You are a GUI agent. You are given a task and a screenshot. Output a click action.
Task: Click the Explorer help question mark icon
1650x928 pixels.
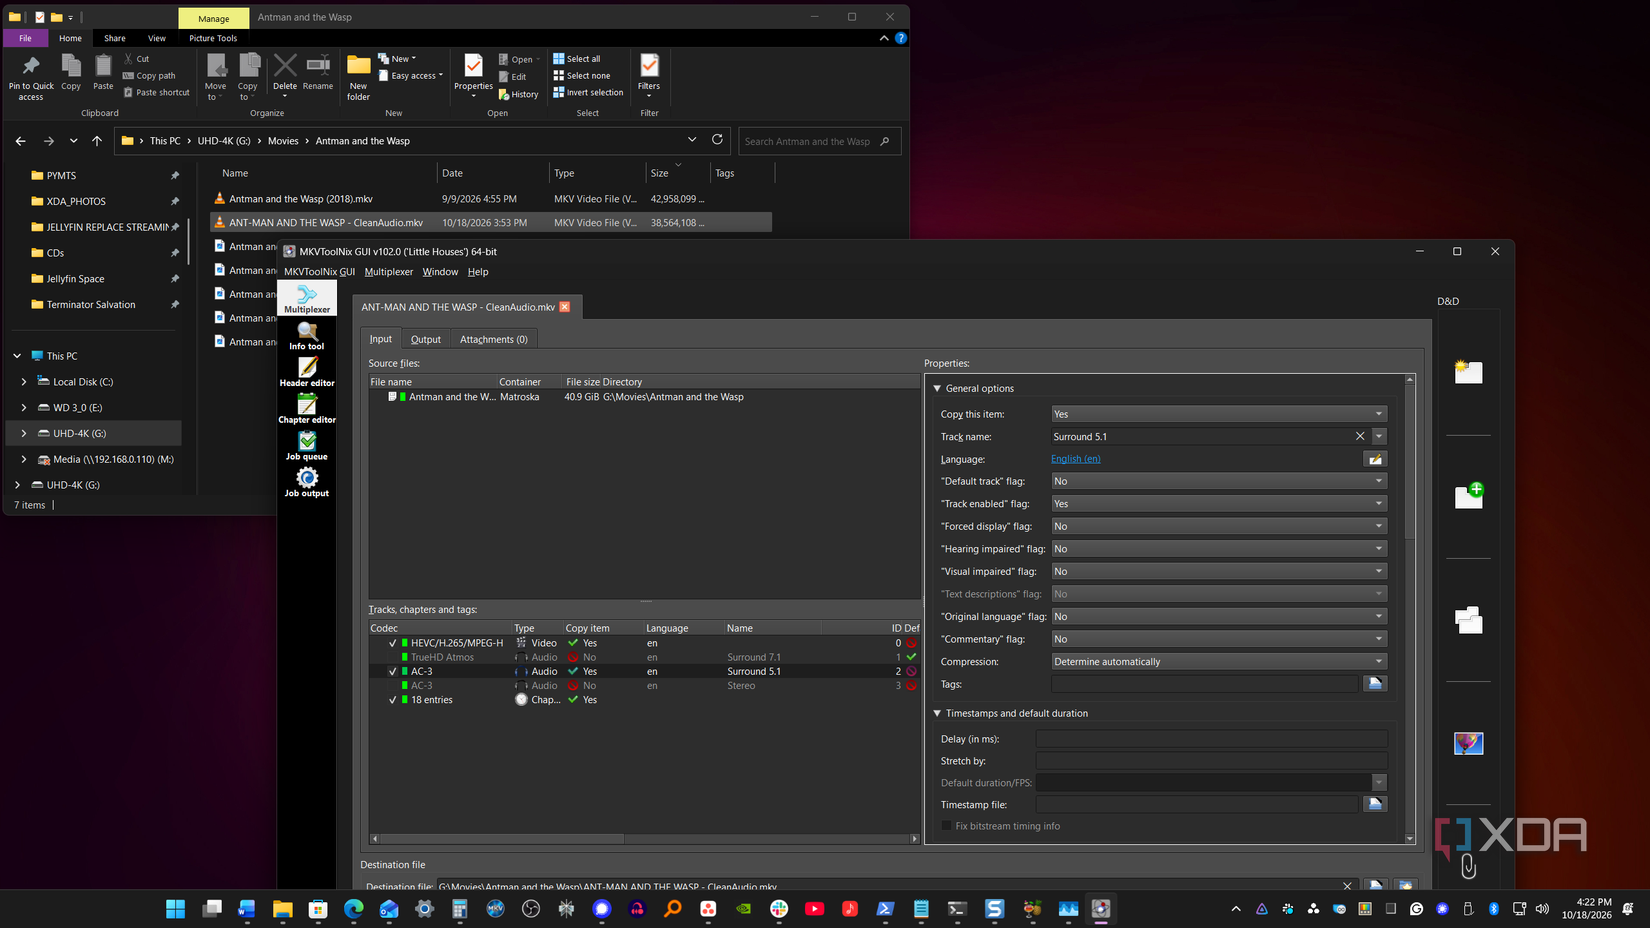pyautogui.click(x=901, y=38)
